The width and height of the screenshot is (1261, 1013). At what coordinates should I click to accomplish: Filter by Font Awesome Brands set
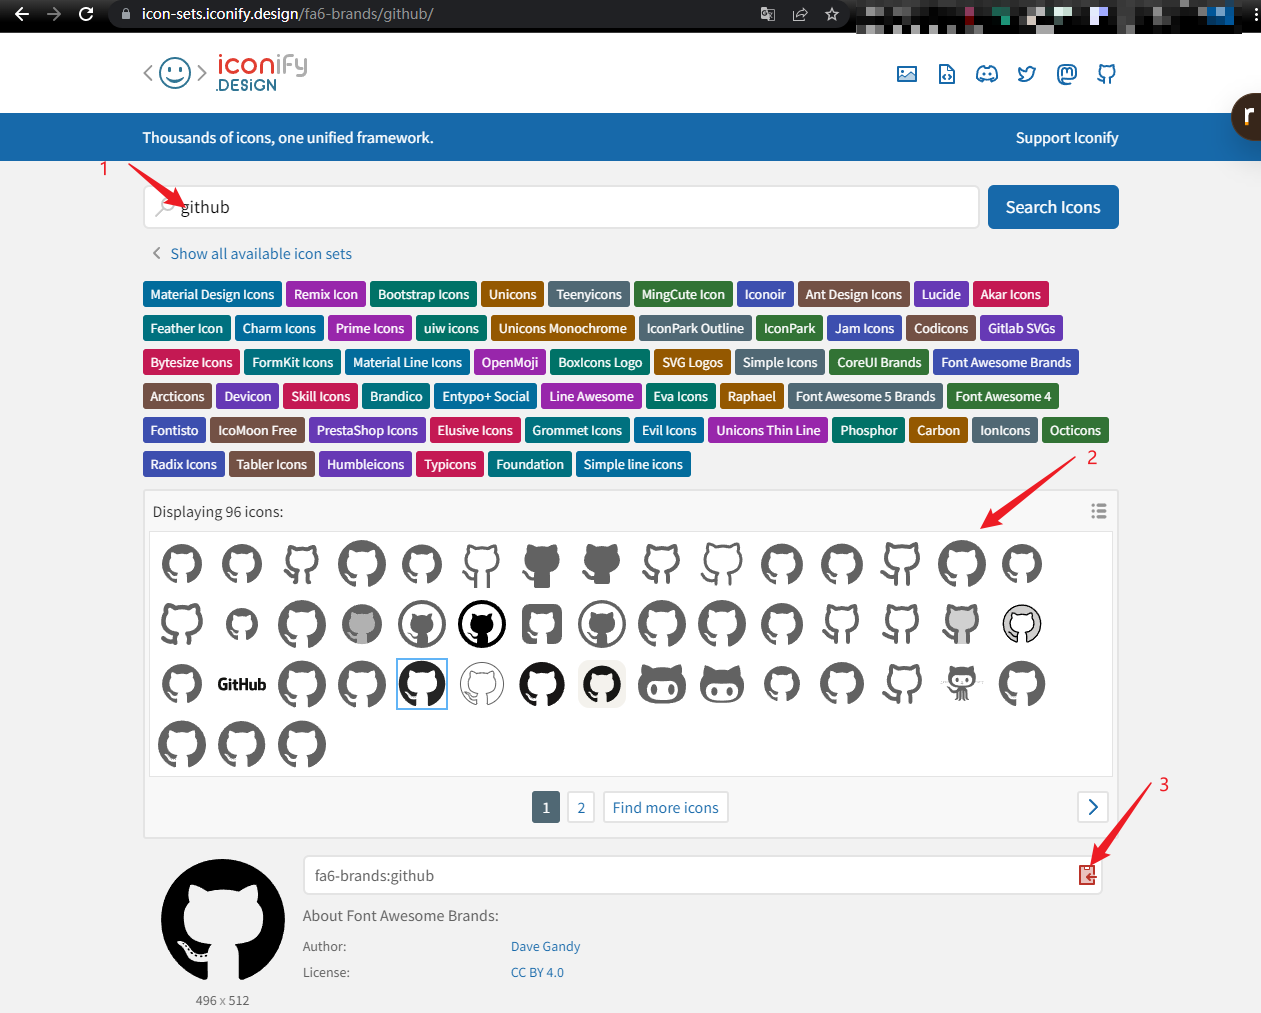coord(1006,362)
